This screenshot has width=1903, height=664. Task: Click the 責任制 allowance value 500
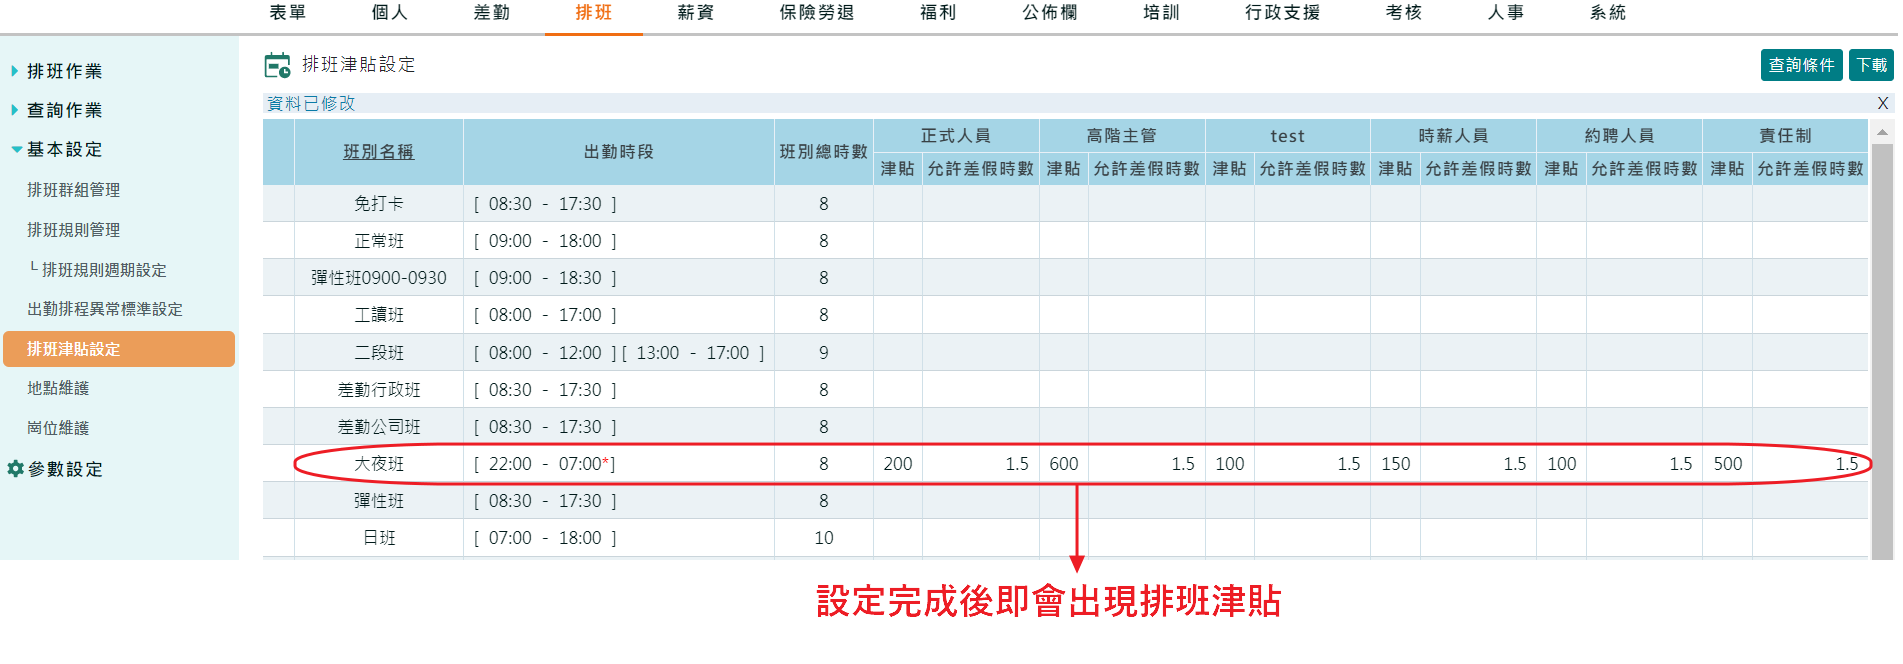1728,464
